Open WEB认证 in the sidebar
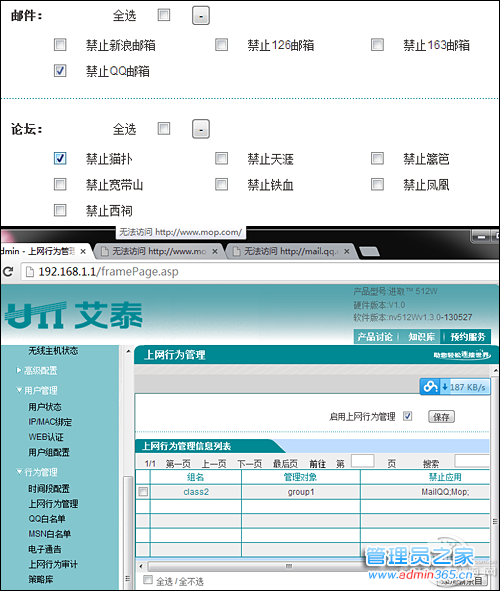The image size is (500, 591). [x=46, y=437]
